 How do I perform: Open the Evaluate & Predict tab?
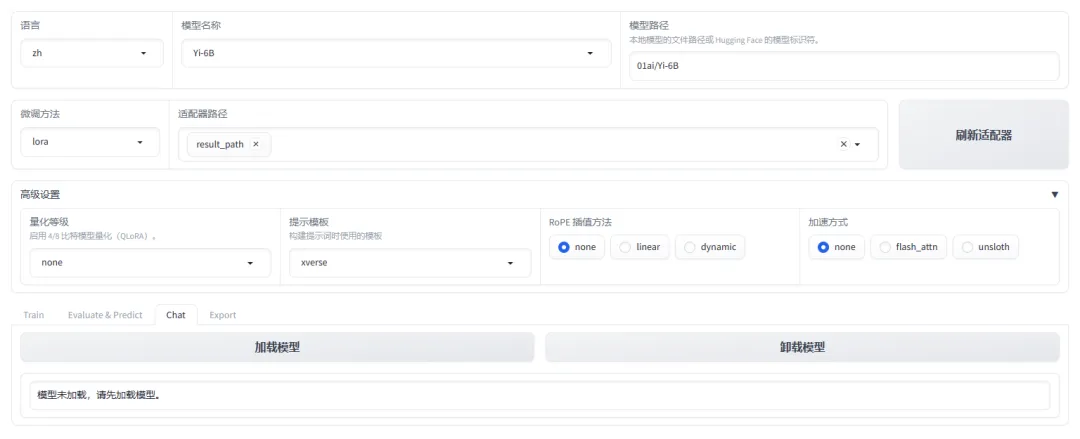pyautogui.click(x=105, y=315)
